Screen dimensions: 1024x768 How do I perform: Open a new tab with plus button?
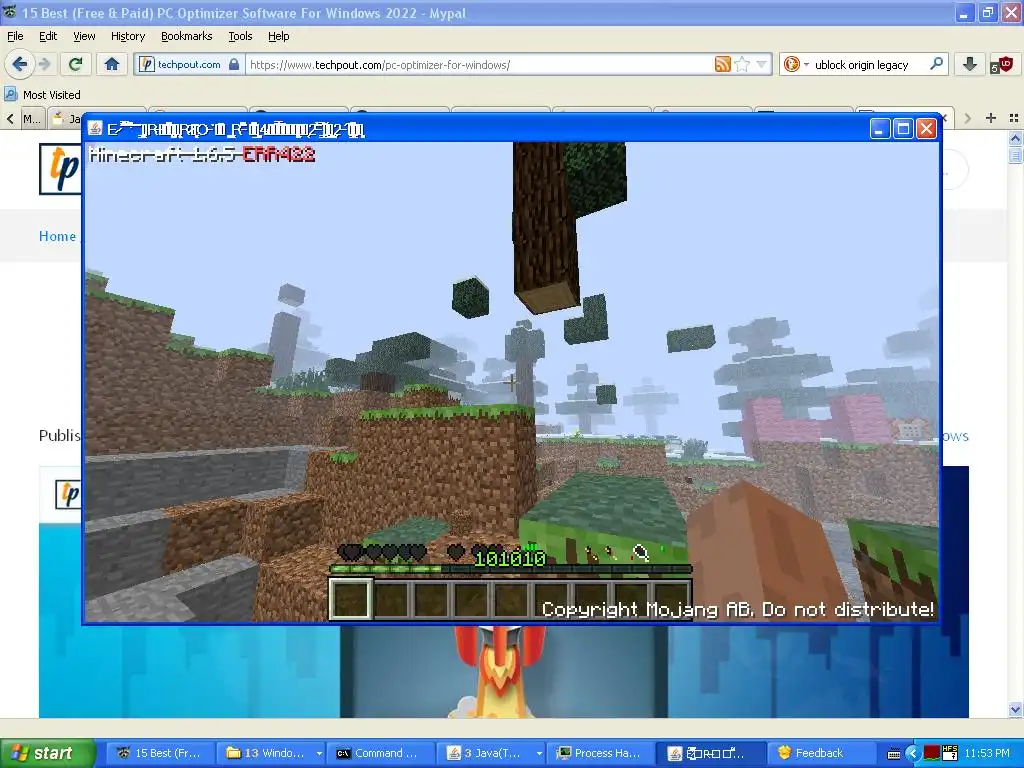point(991,118)
